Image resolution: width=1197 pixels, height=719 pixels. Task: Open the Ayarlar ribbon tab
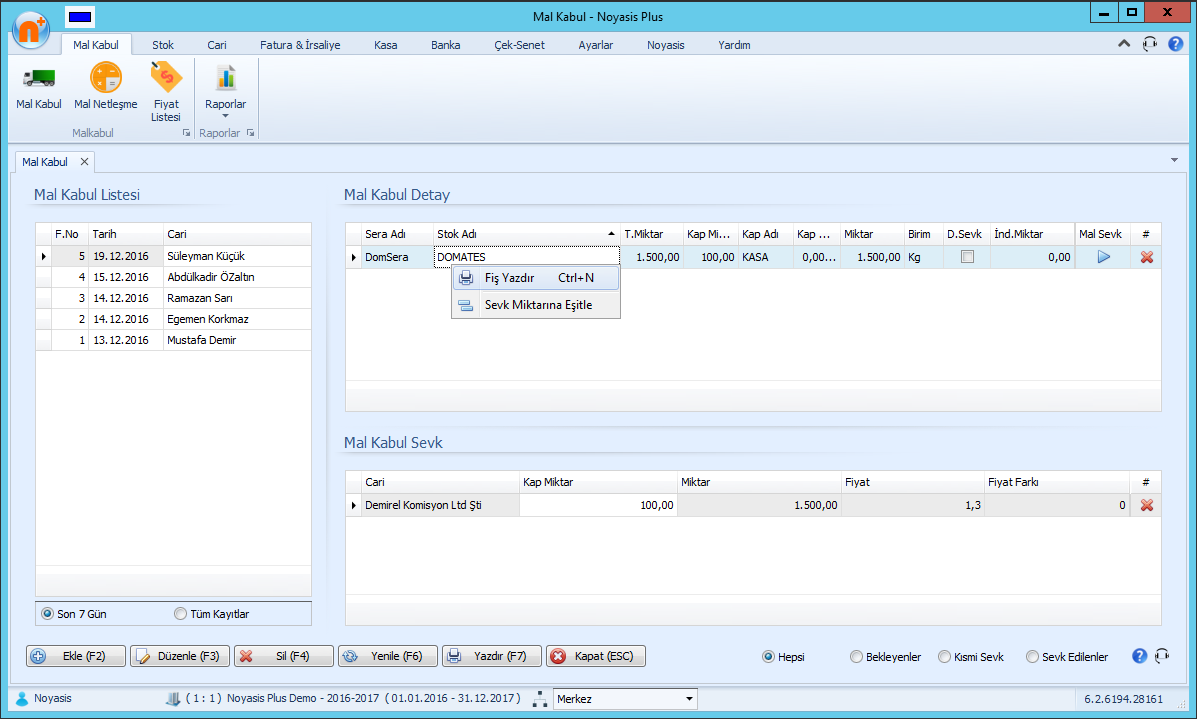595,45
